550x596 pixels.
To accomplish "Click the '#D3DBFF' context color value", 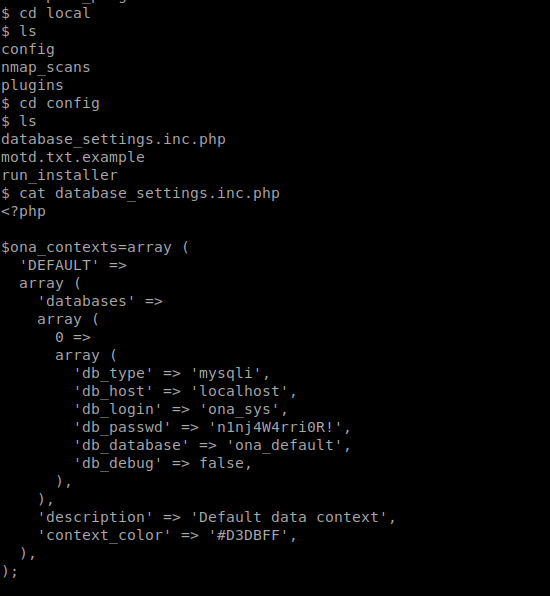I will pos(249,535).
